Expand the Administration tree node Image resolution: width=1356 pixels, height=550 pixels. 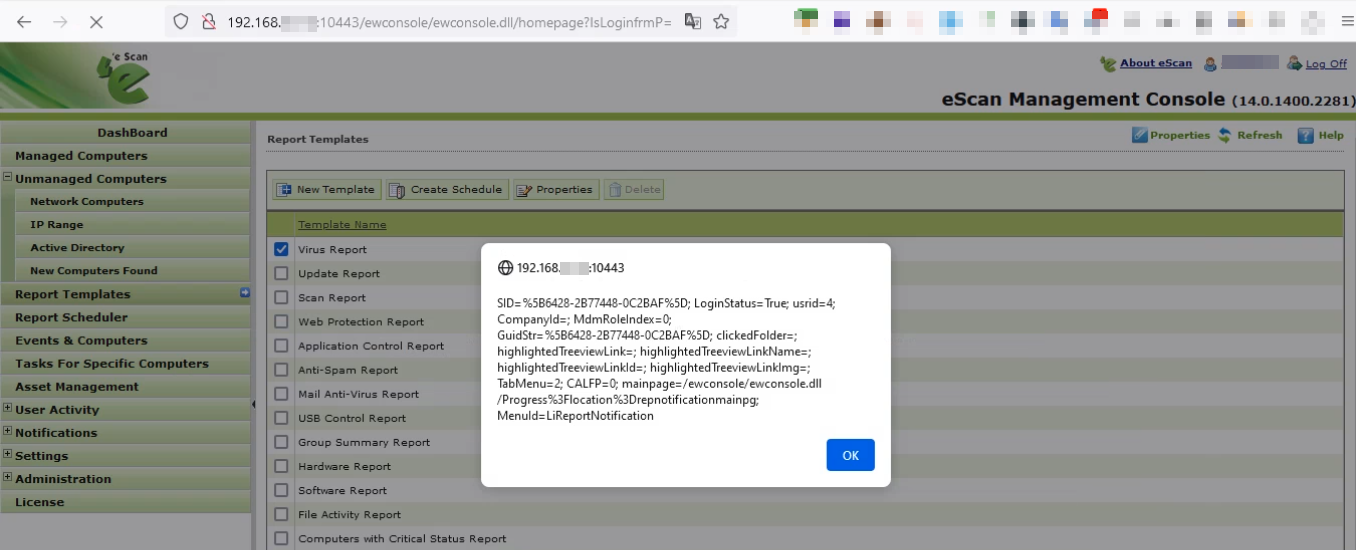(x=7, y=477)
